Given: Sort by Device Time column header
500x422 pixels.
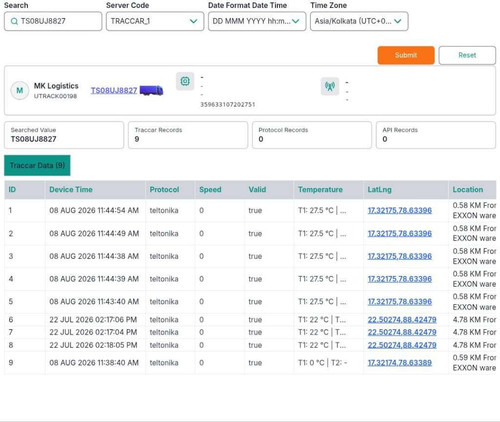Looking at the screenshot, I should coord(71,190).
